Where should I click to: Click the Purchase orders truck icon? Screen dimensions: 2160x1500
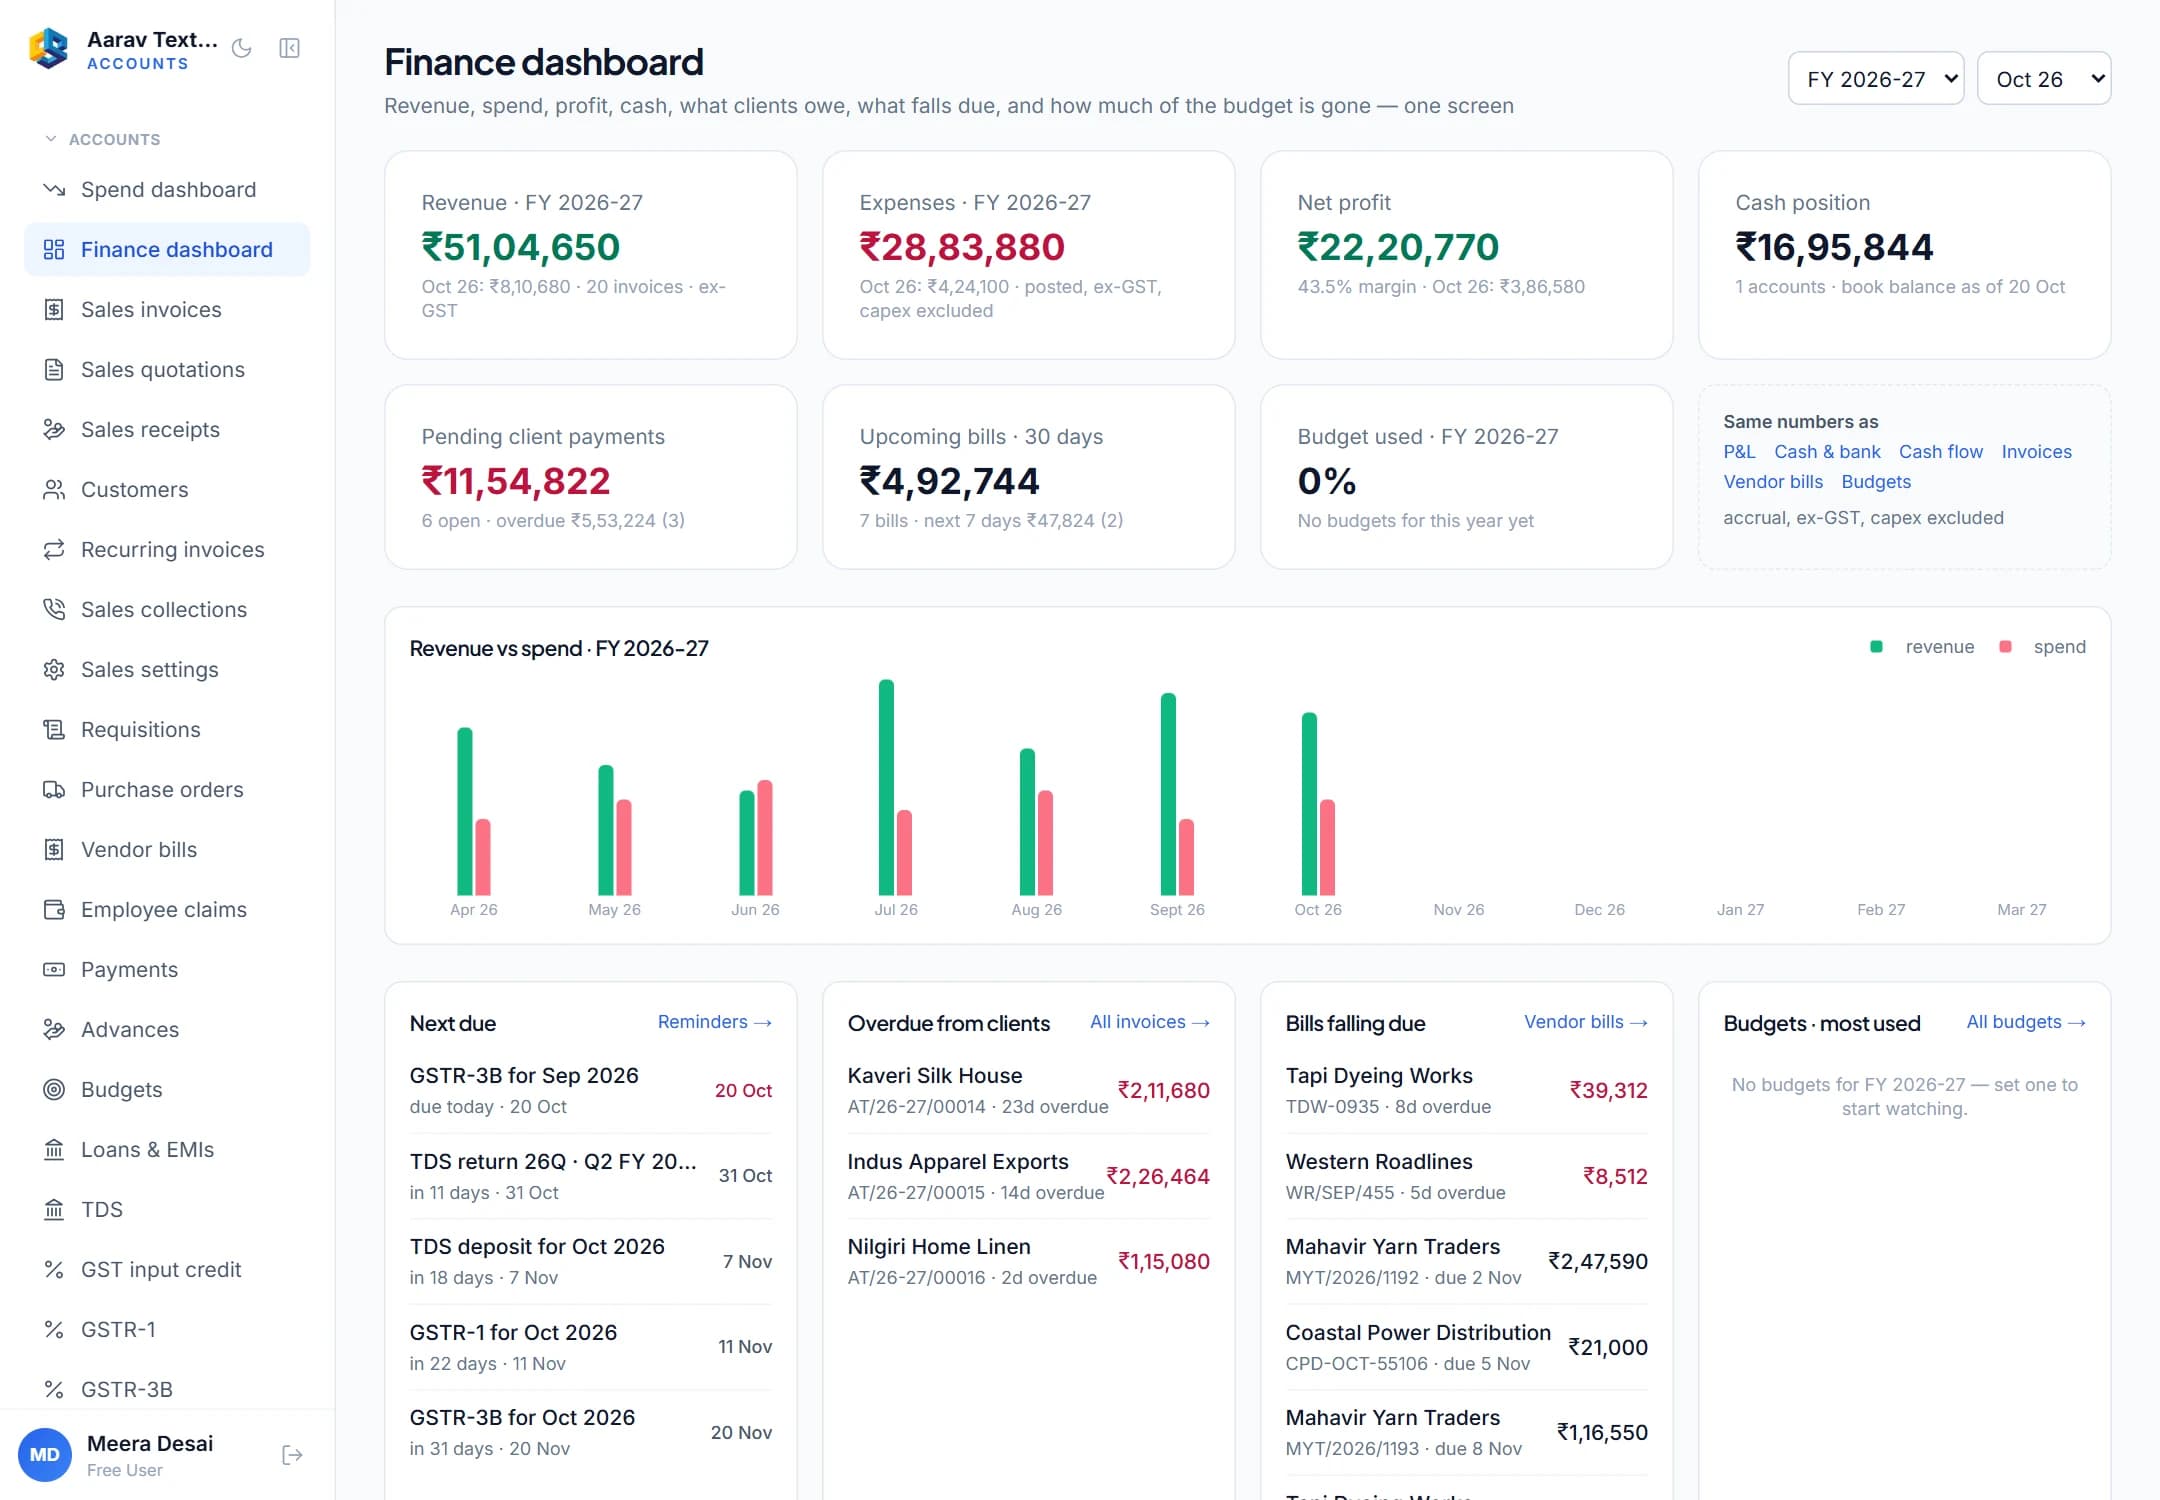pyautogui.click(x=54, y=790)
